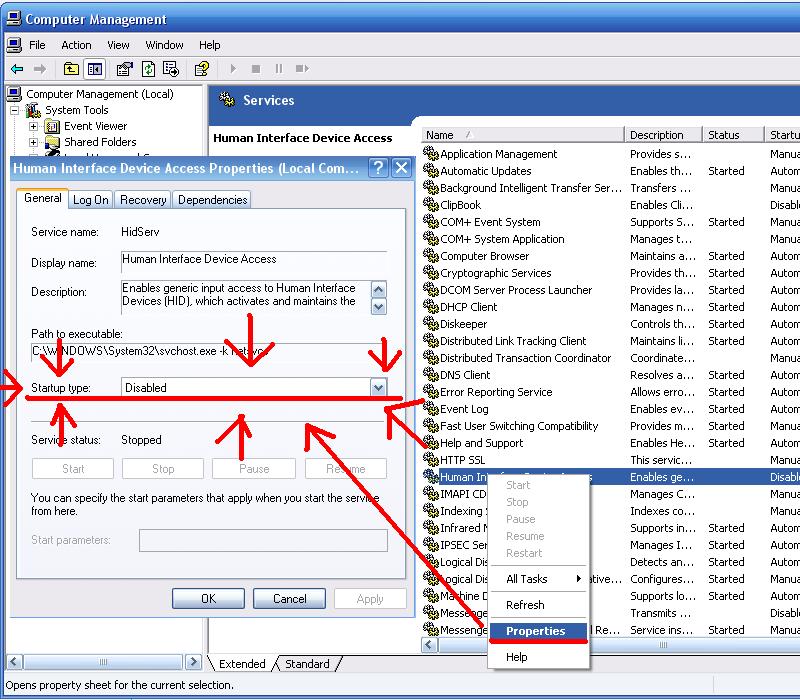
Task: Click the Apply button in dialog
Action: [370, 598]
